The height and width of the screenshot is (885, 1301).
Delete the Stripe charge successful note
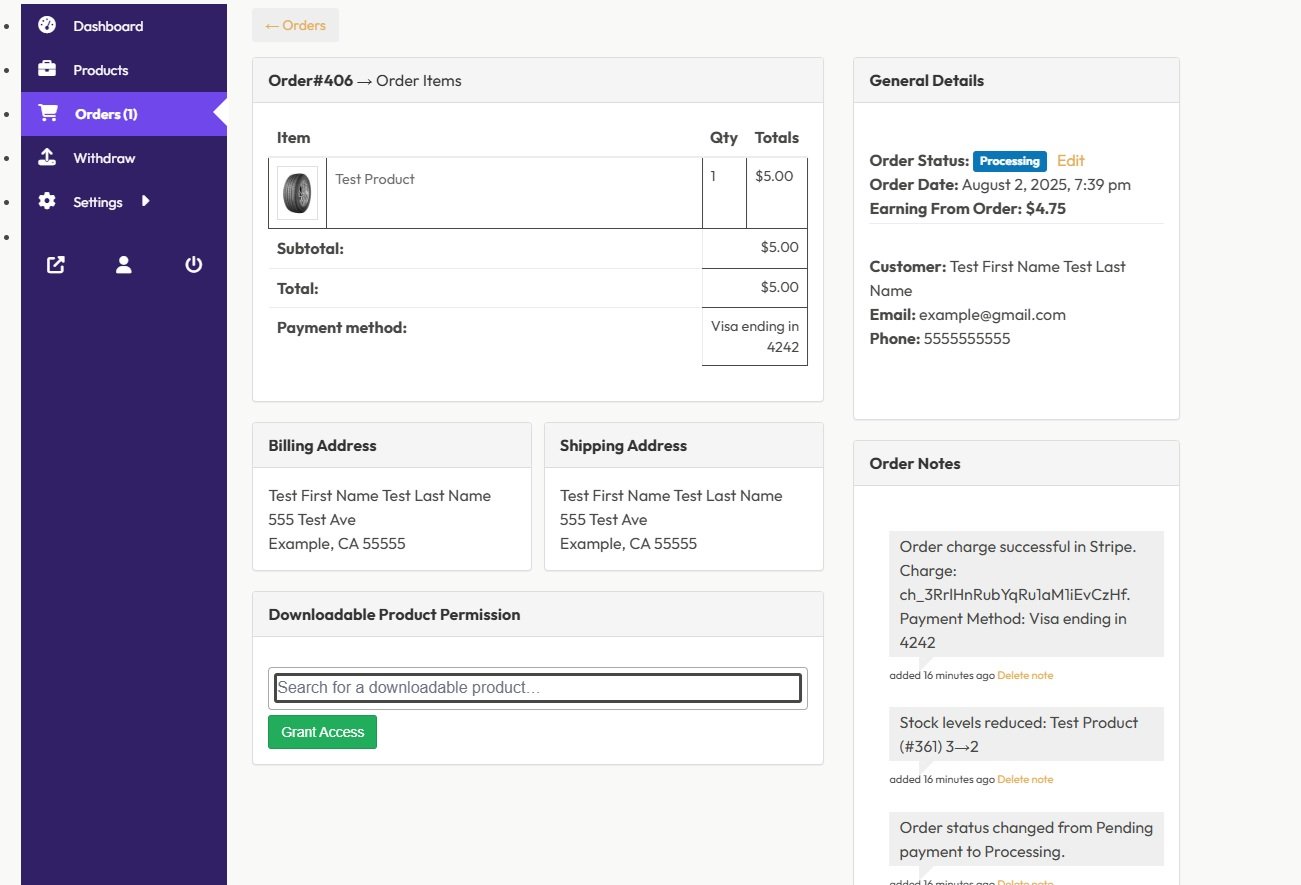[x=1025, y=676]
